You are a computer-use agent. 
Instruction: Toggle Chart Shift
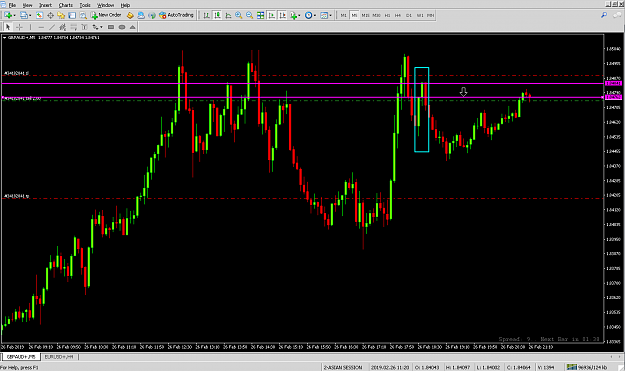click(282, 15)
